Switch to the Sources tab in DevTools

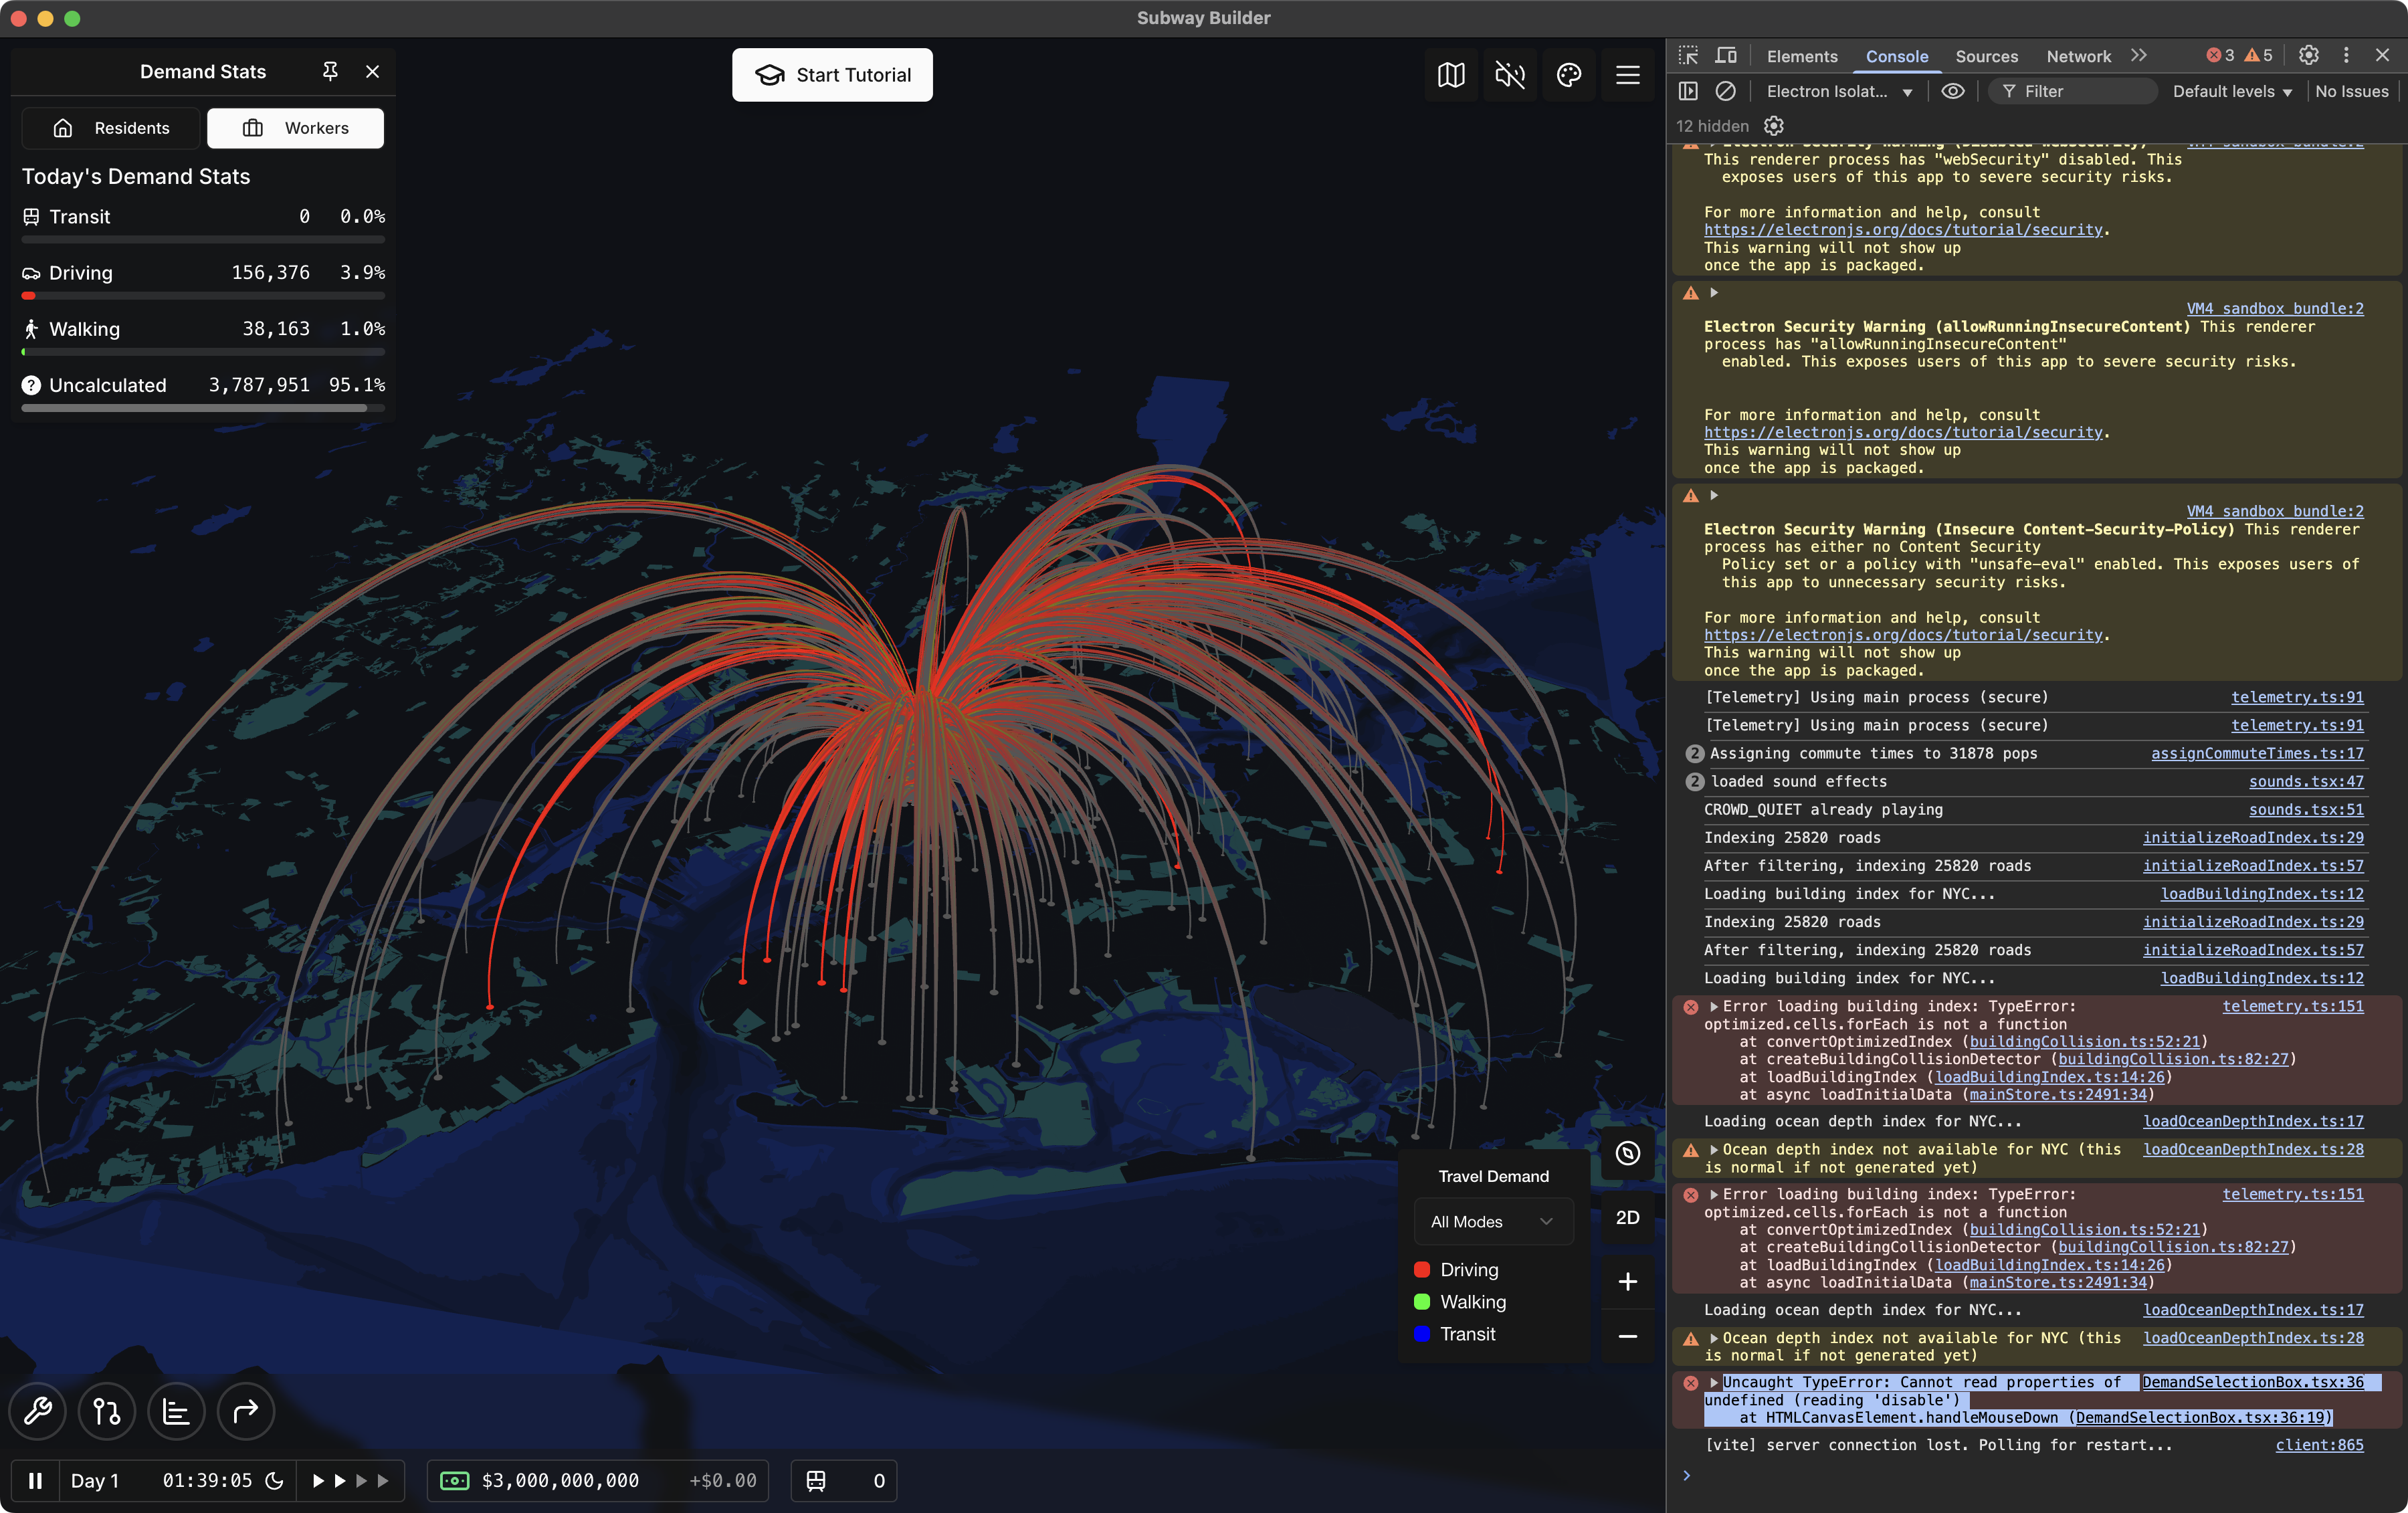pos(1987,56)
